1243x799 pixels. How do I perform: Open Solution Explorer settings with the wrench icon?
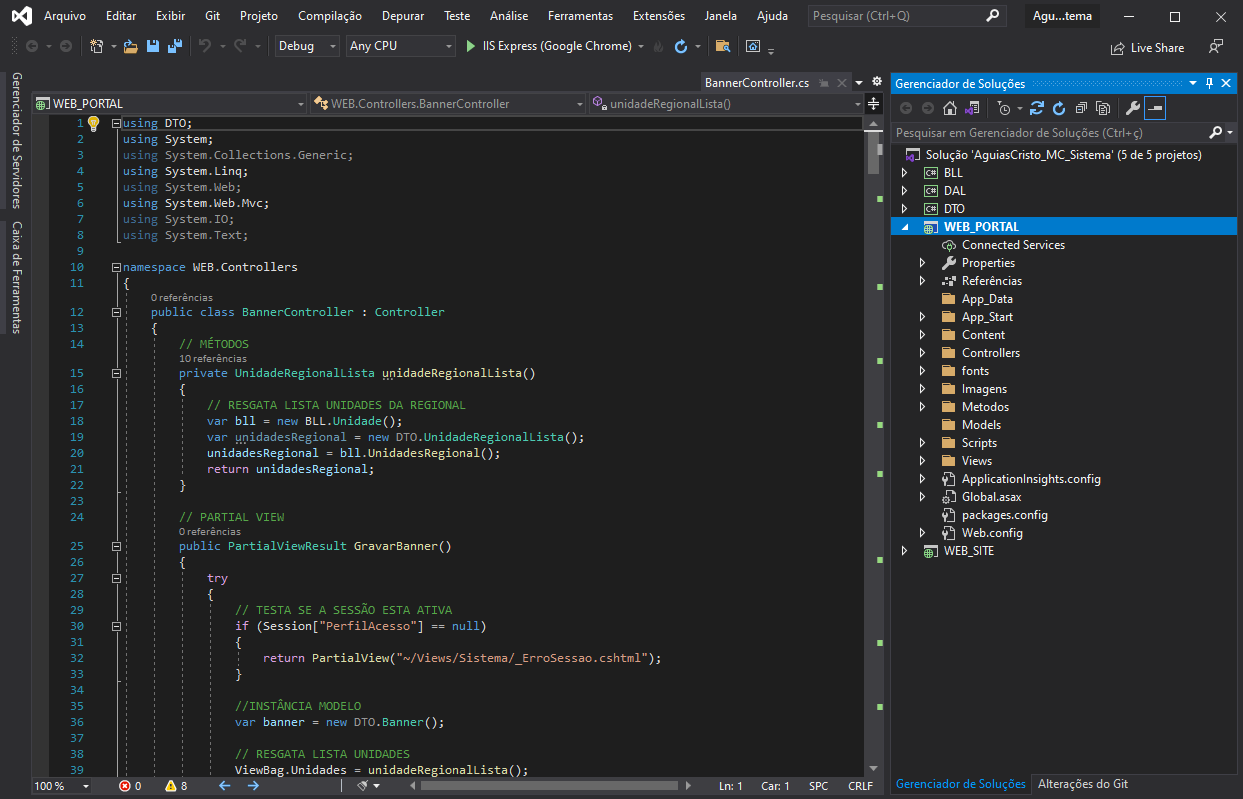(x=1133, y=107)
